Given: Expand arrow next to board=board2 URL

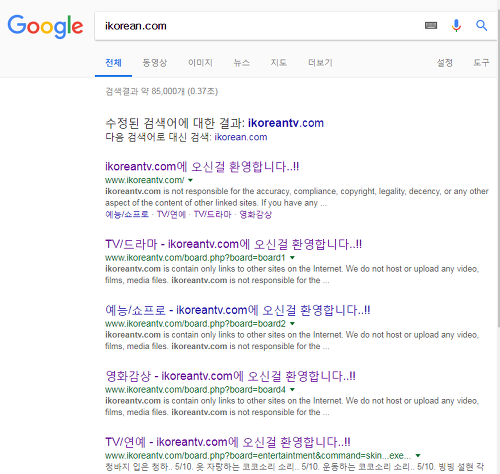Looking at the screenshot, I should [x=292, y=324].
